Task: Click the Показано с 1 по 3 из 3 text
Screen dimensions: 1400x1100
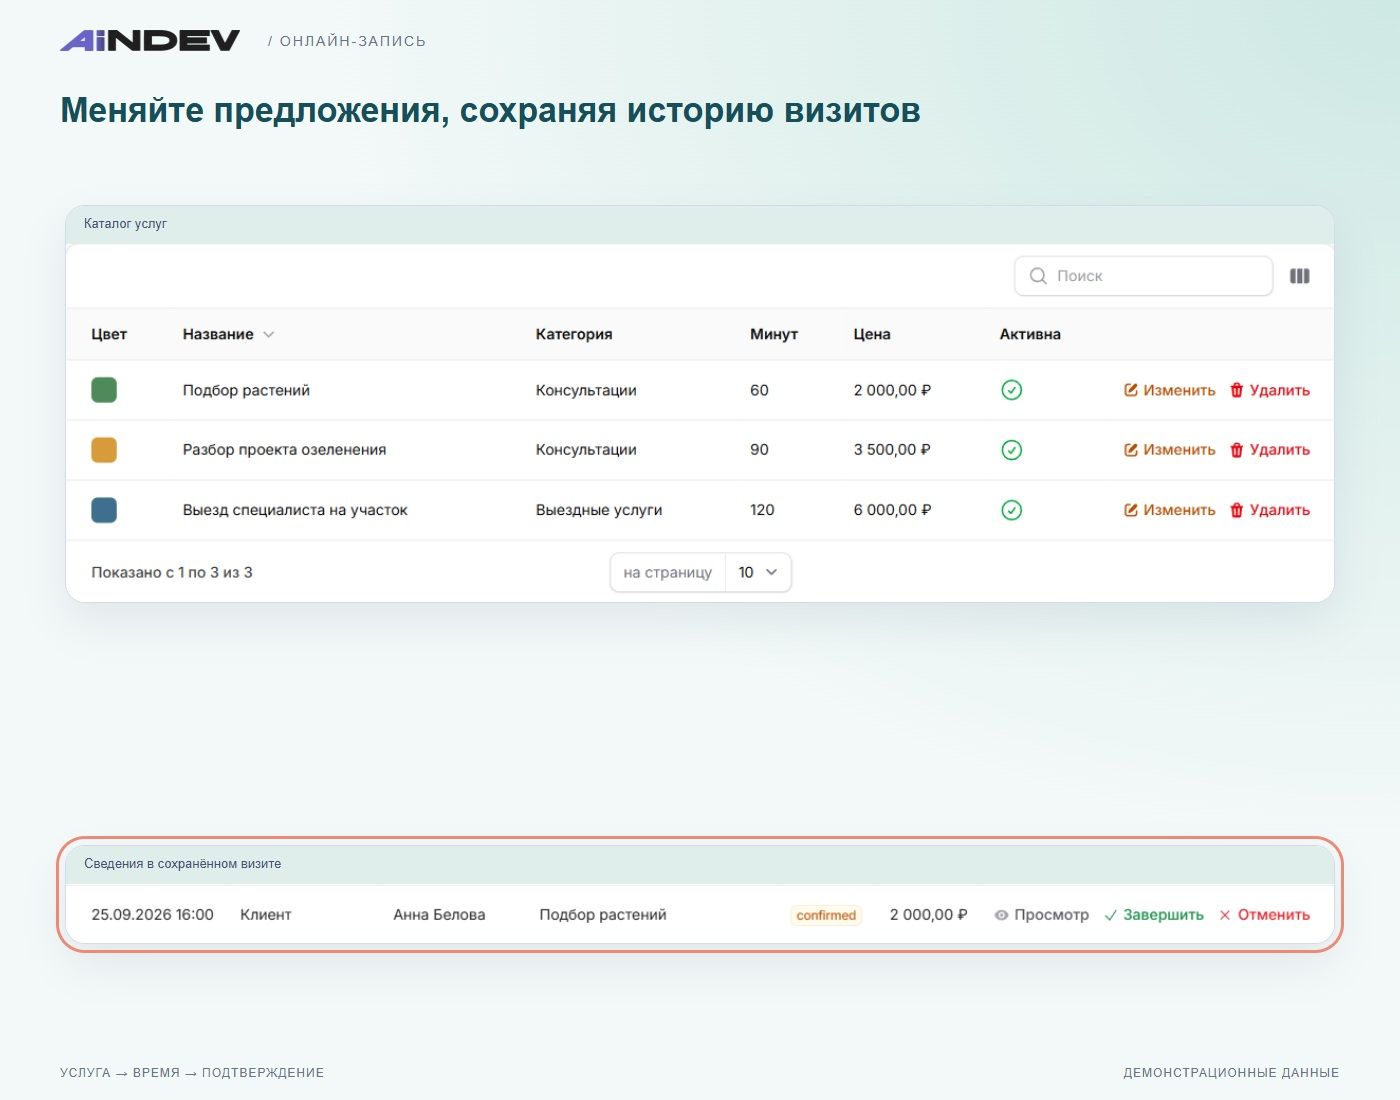Action: (x=172, y=572)
